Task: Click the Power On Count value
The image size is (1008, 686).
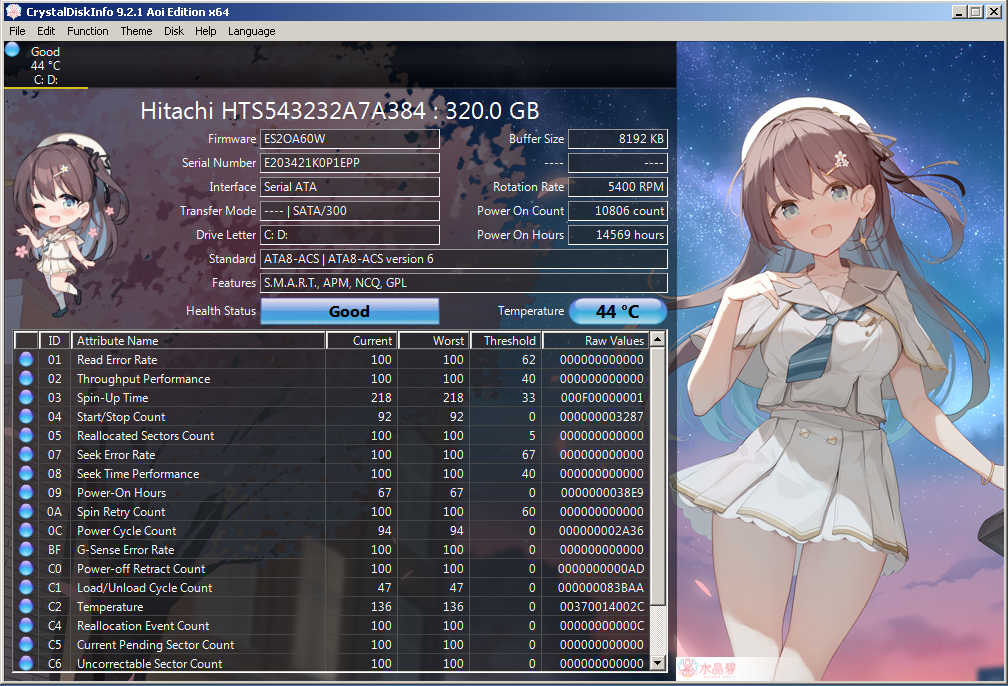Action: click(x=617, y=211)
